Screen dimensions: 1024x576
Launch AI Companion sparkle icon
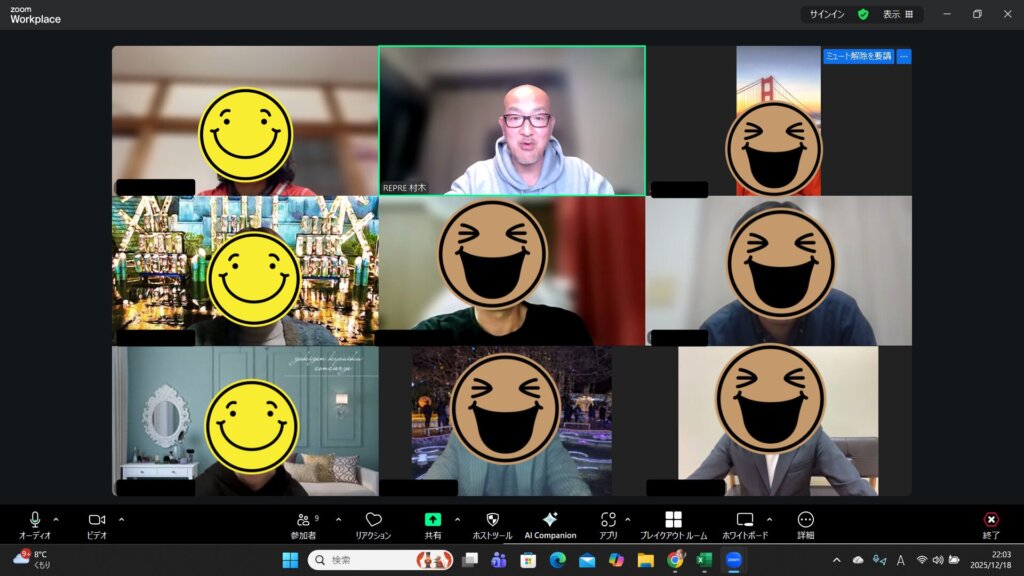[x=550, y=520]
